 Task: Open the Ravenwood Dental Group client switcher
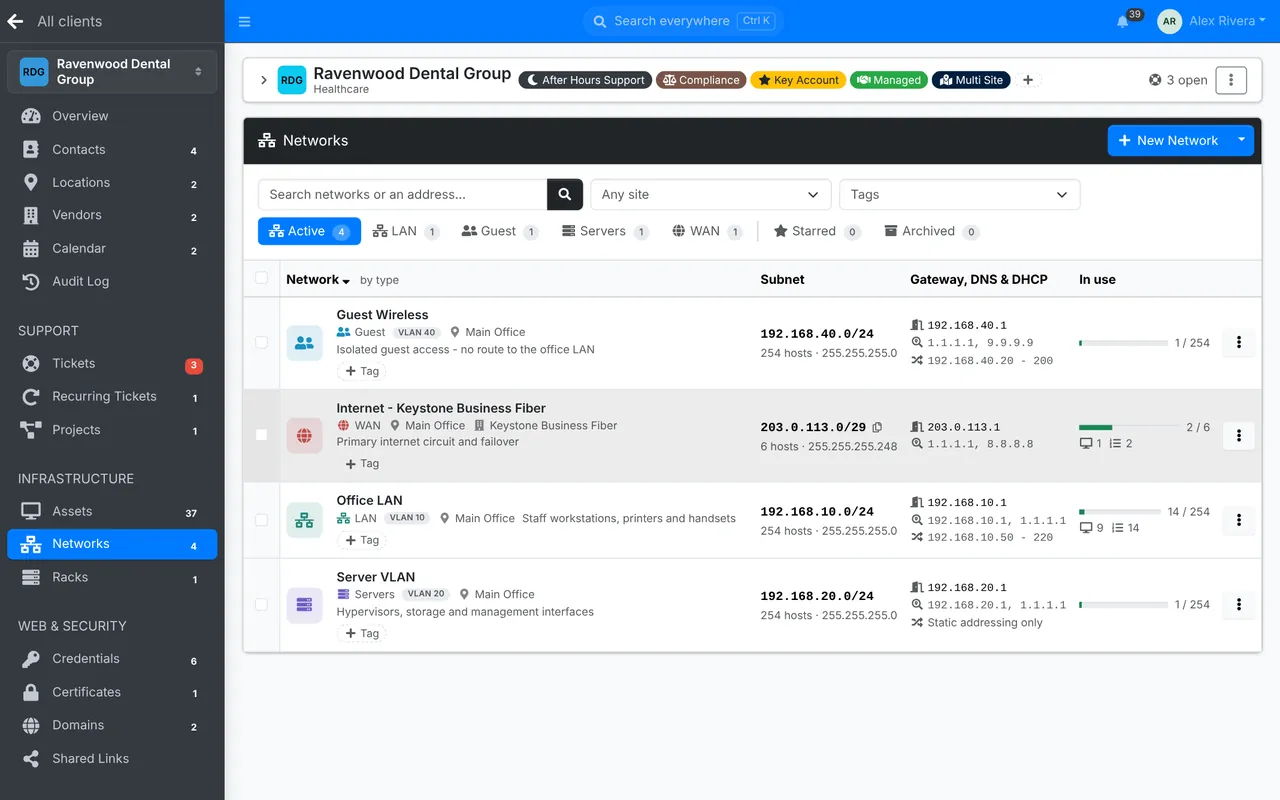click(112, 72)
